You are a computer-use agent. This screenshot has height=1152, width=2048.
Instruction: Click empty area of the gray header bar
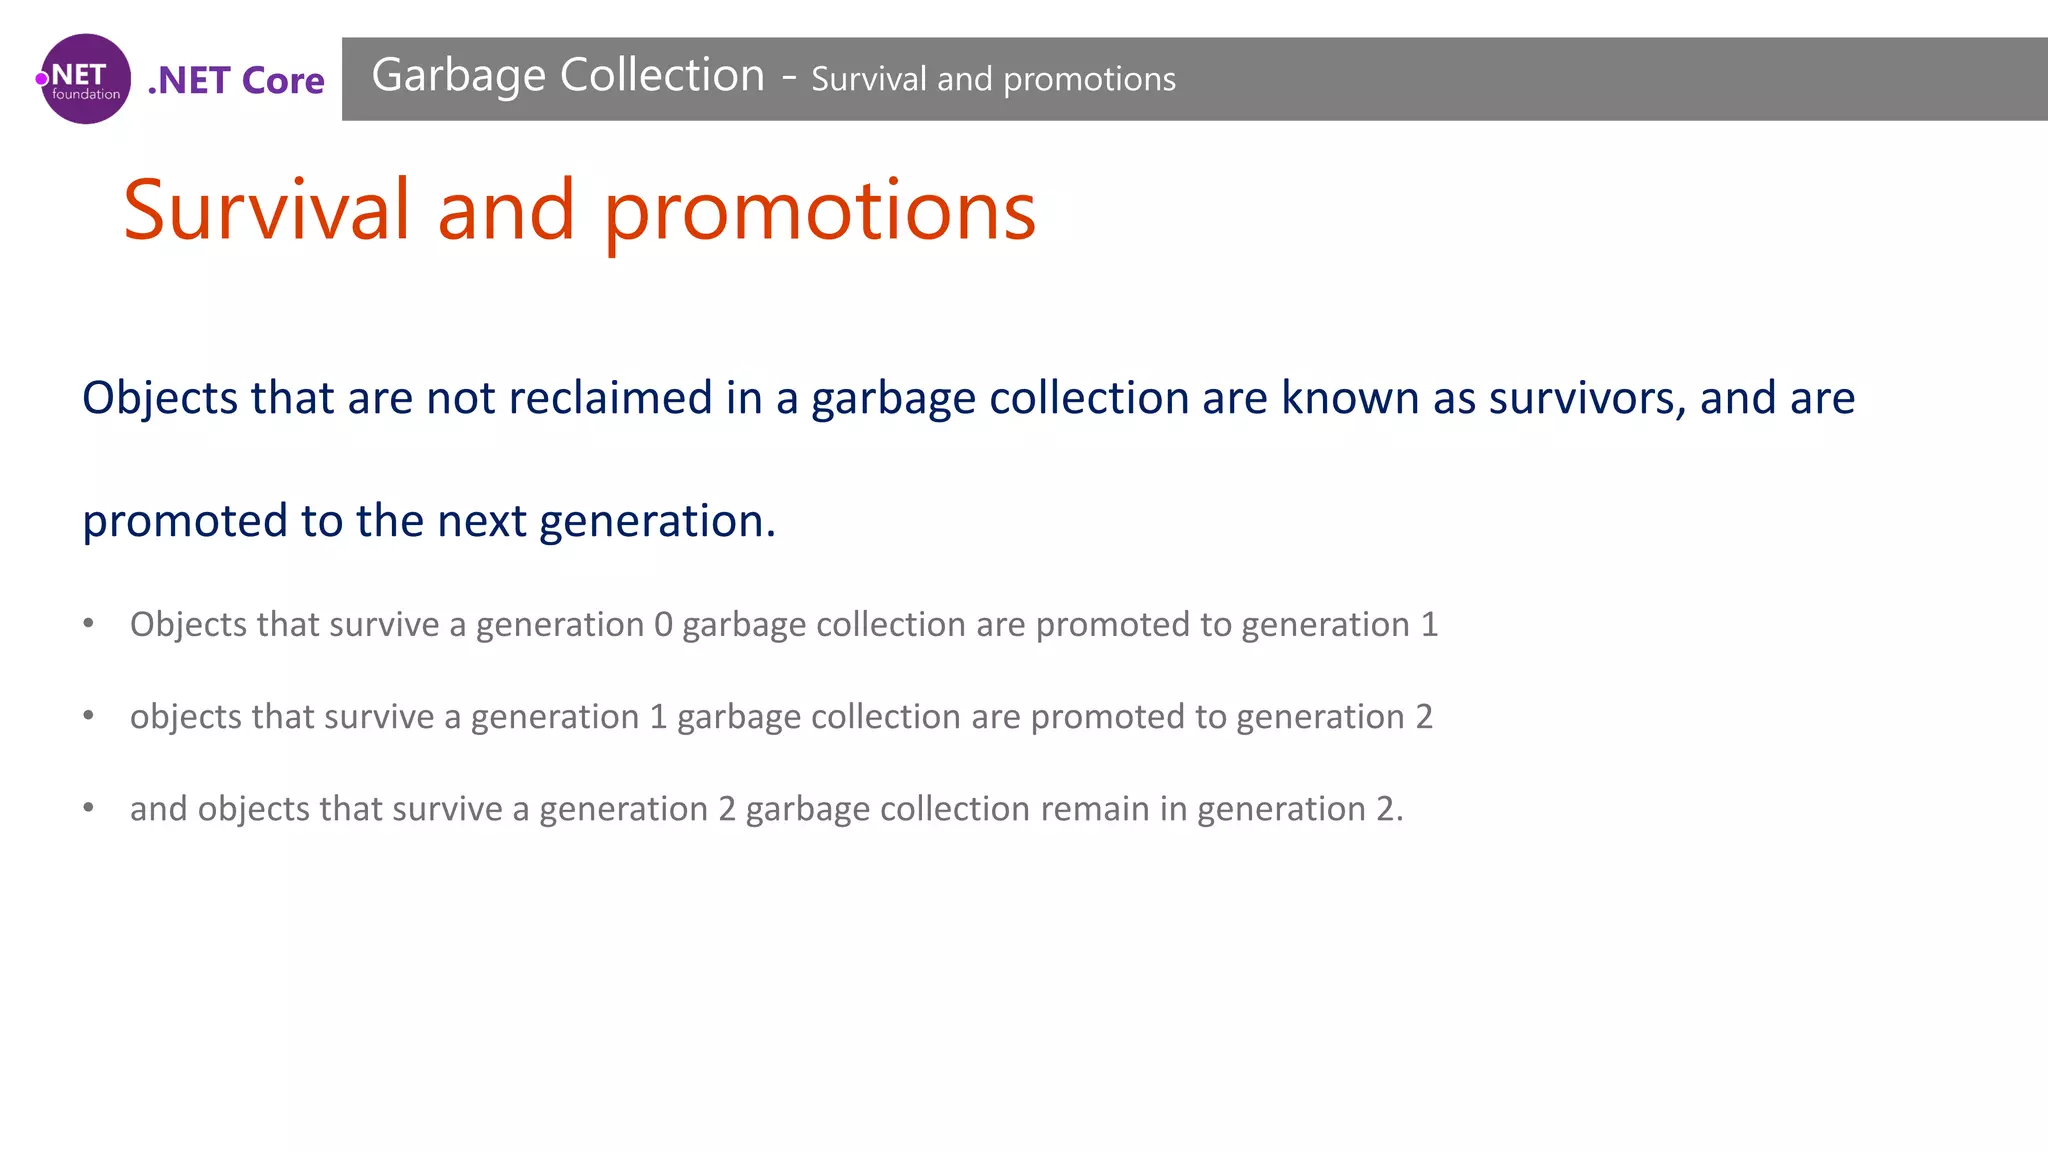pyautogui.click(x=1600, y=79)
